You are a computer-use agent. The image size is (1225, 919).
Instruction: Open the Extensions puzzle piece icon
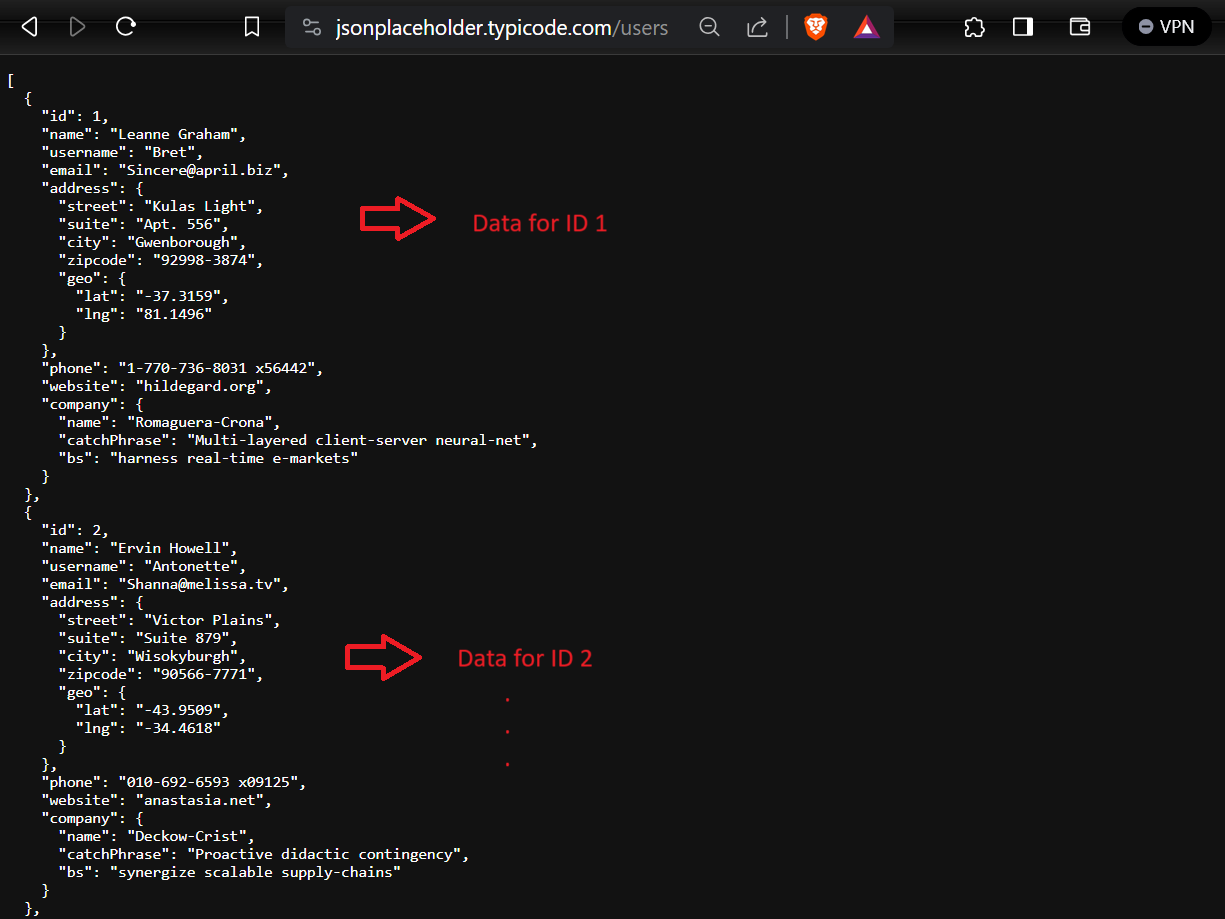[x=973, y=27]
